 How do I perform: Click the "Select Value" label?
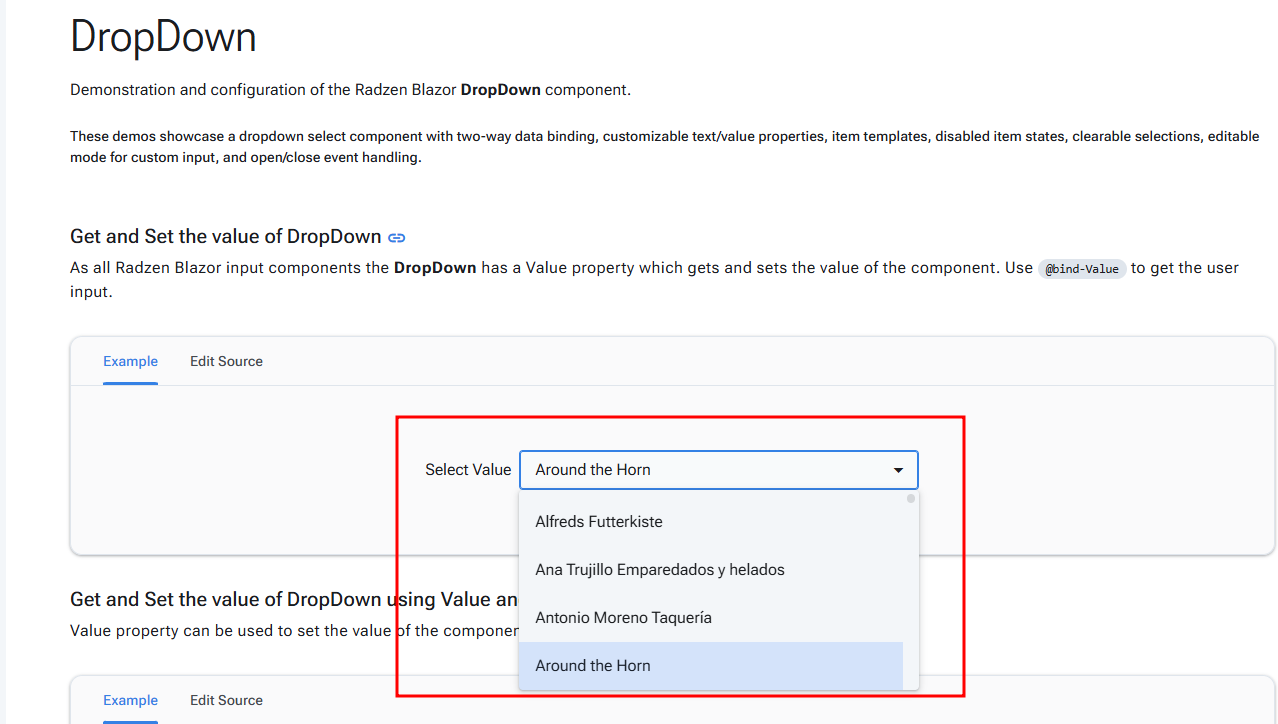tap(467, 470)
